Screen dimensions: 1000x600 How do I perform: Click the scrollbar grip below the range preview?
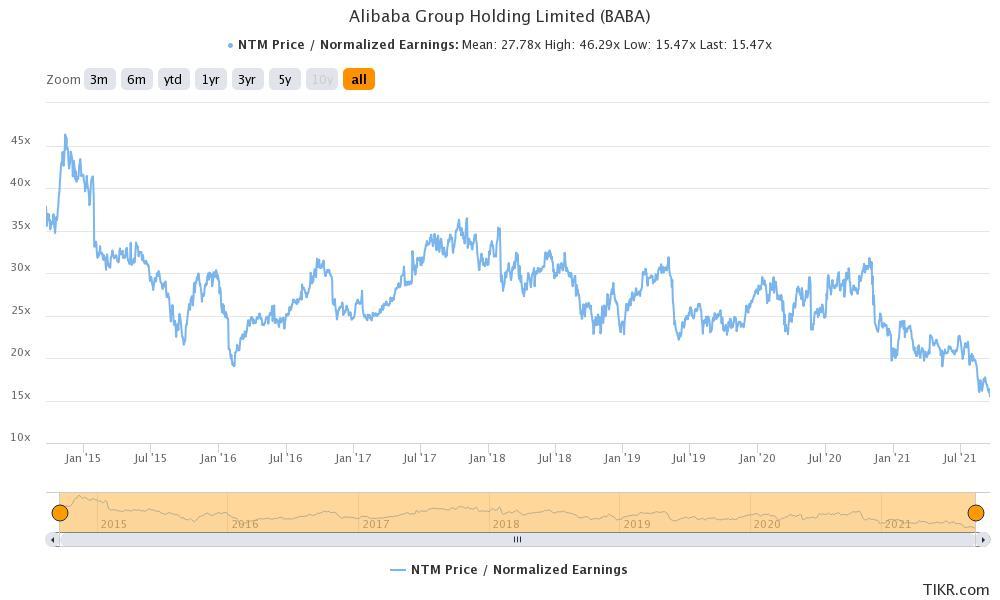pyautogui.click(x=518, y=539)
